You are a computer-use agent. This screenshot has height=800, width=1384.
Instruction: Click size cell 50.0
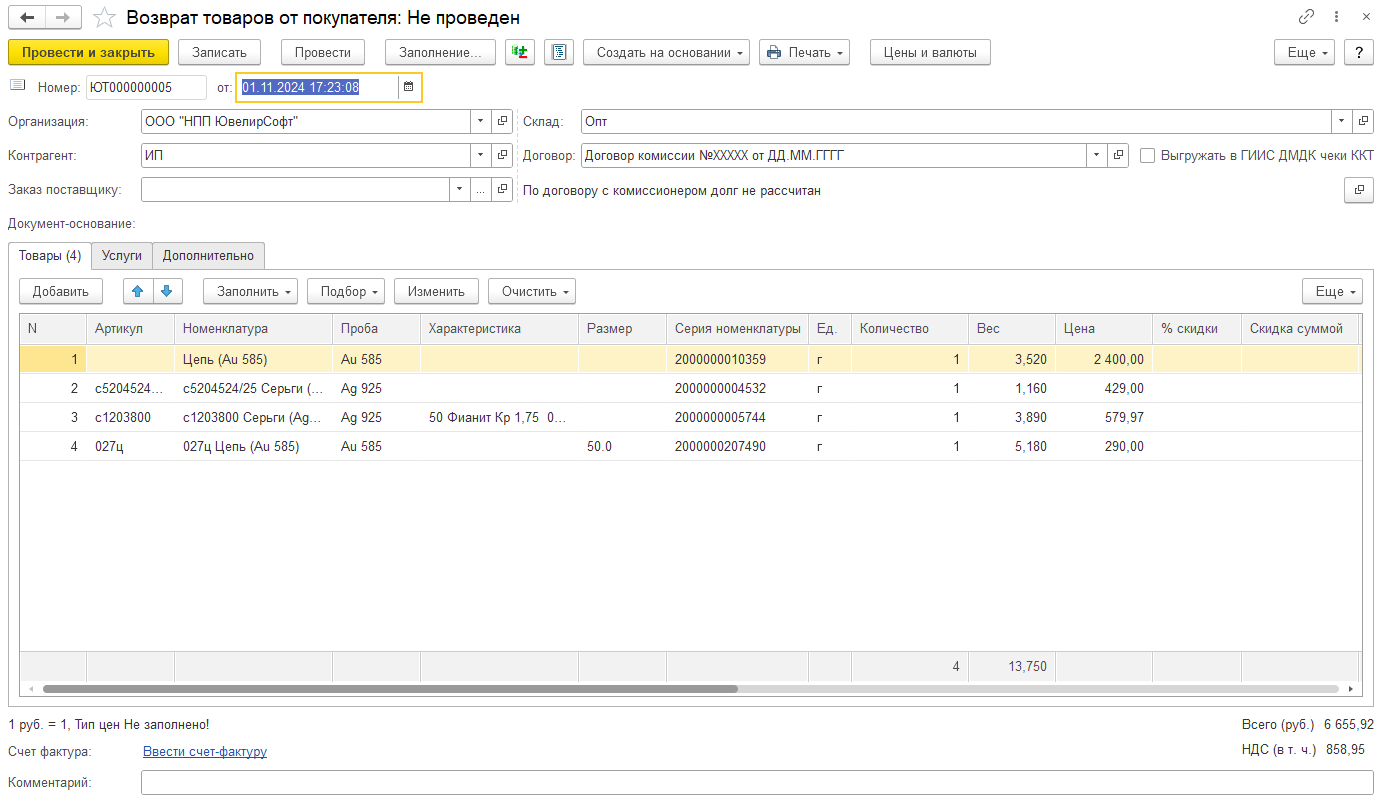622,446
